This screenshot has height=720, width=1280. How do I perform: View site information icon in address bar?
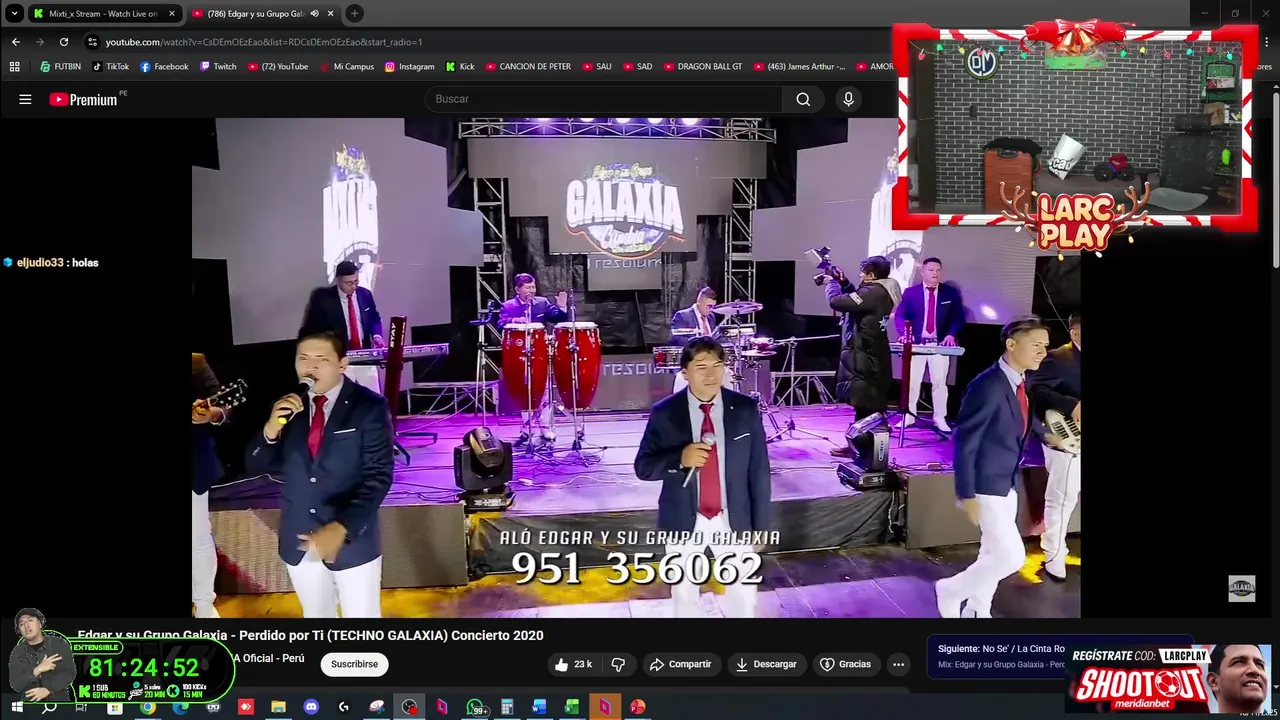pos(92,42)
